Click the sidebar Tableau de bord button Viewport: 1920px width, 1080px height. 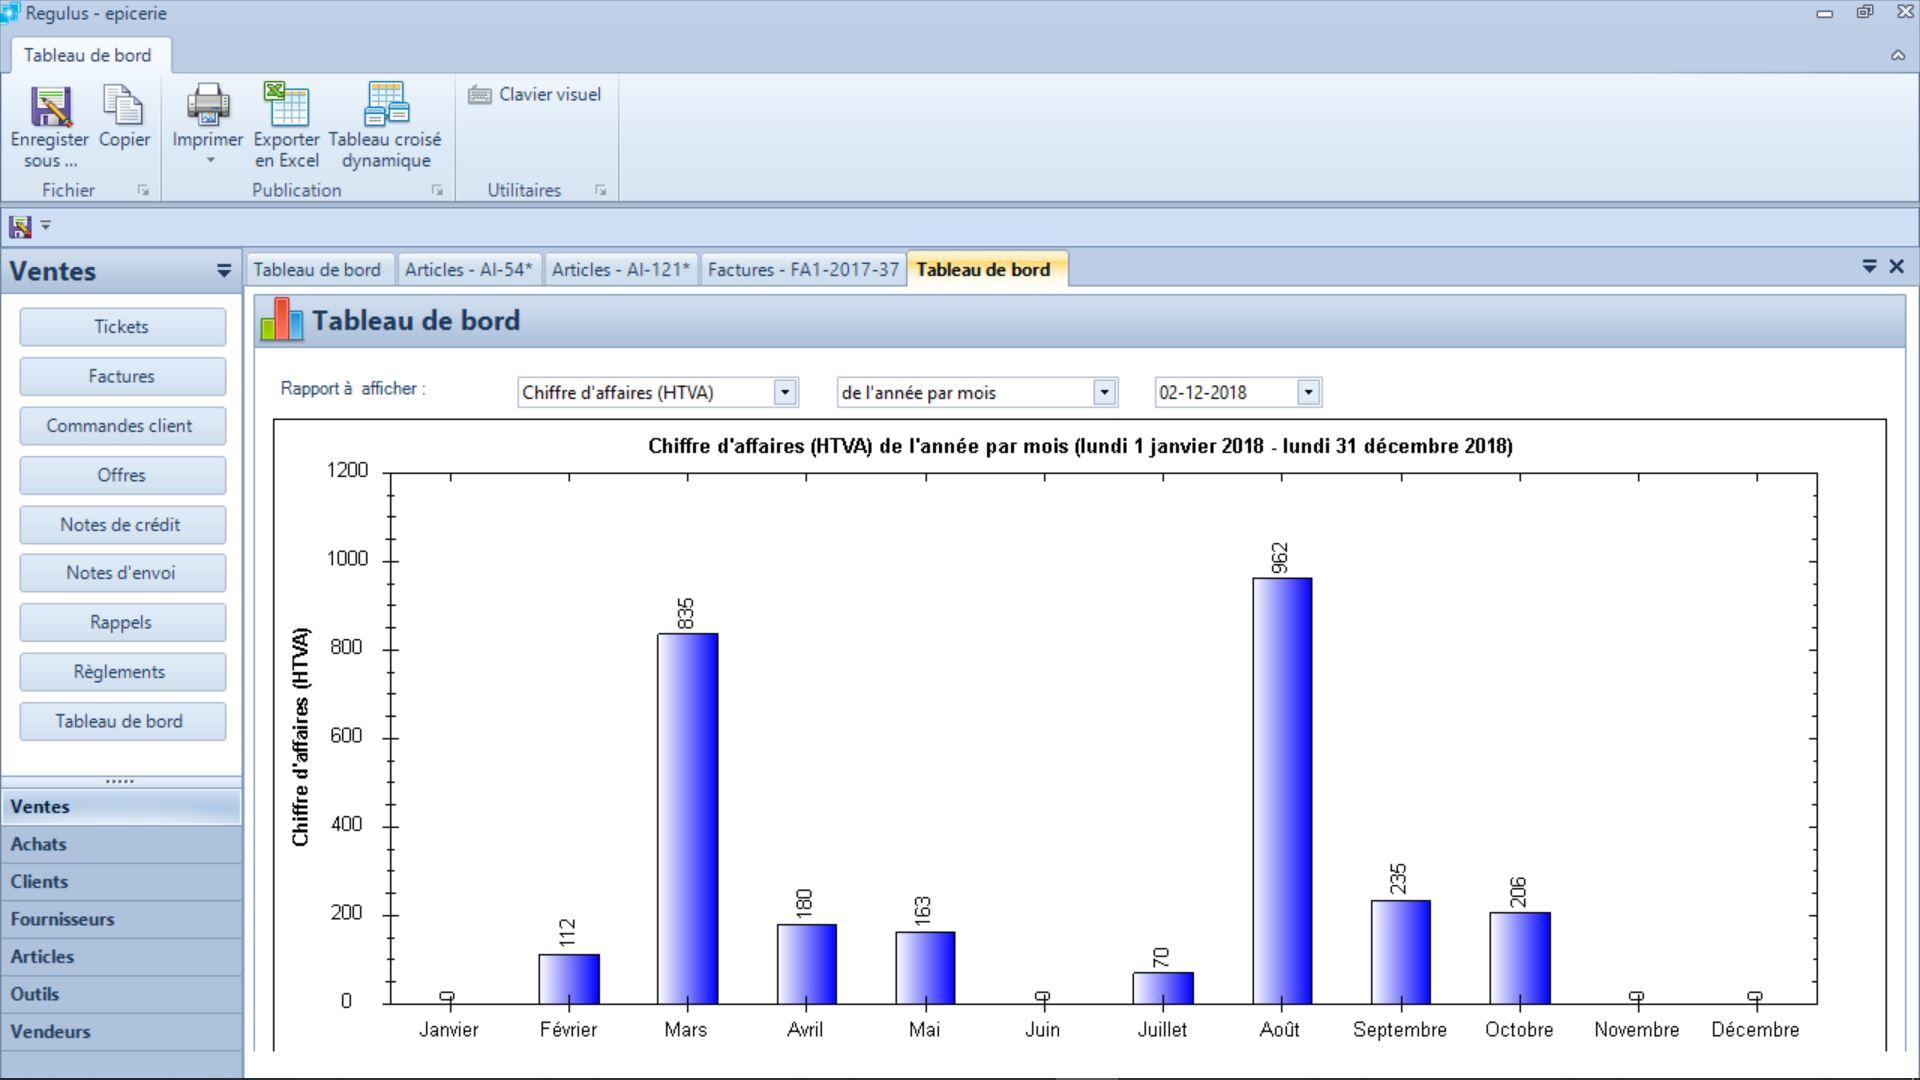pos(122,721)
